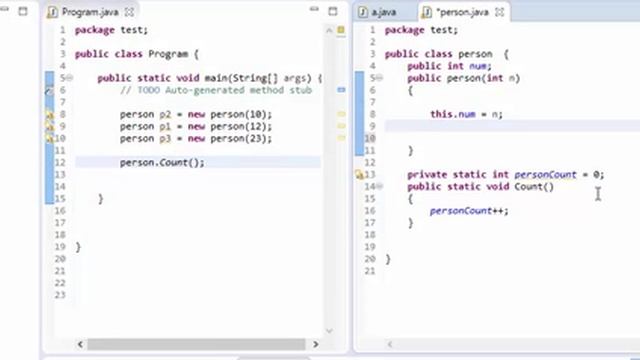The image size is (640, 360).
Task: Click the vertical scrollbar up arrow in Program.java
Action: pos(329,30)
